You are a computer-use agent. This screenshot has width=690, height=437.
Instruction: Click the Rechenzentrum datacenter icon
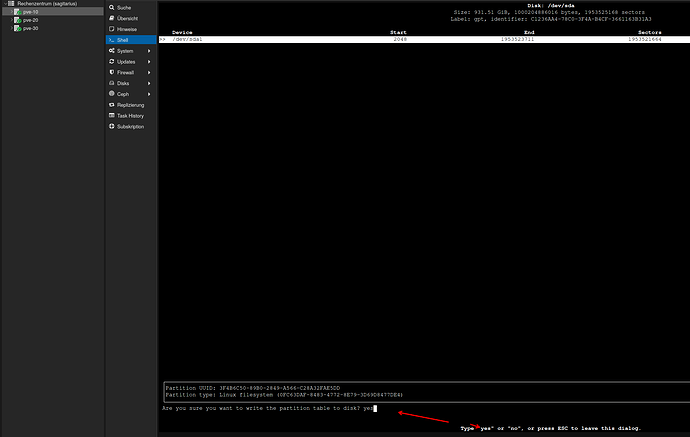click(x=11, y=4)
